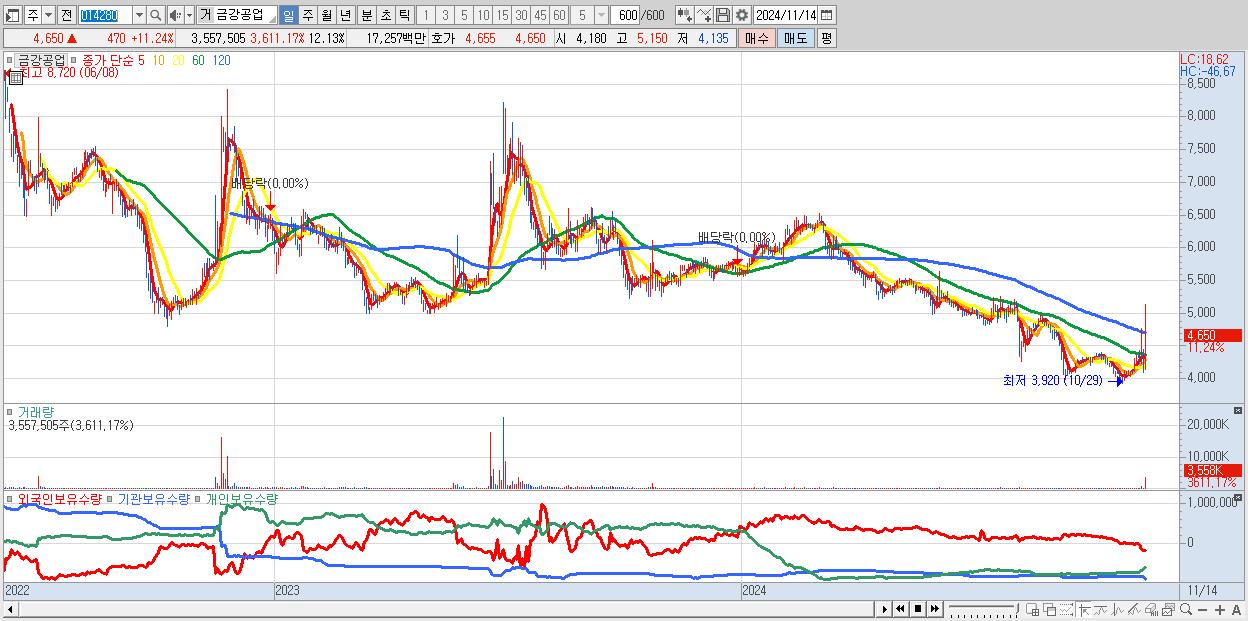Viewport: 1248px width, 621px height.
Task: Select the 일 (daily) period button
Action: [288, 15]
